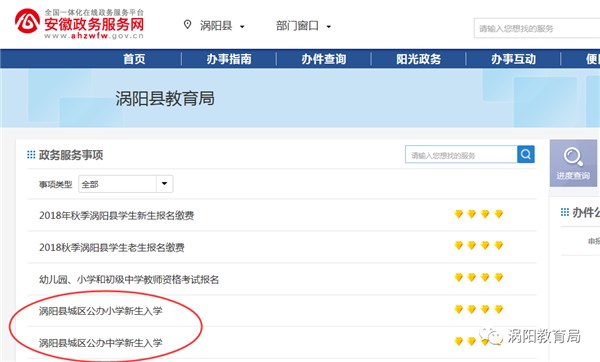Open the 涡阳县 region dropdown

point(222,26)
